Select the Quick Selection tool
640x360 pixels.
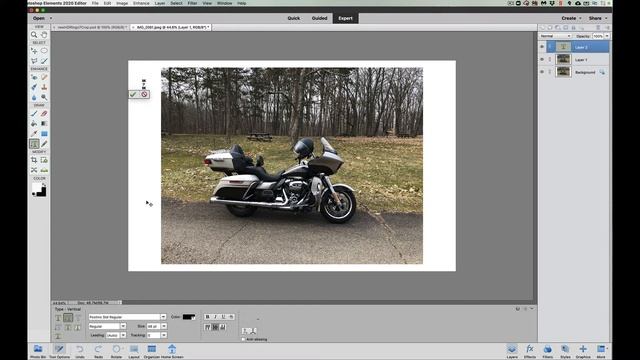(44, 61)
